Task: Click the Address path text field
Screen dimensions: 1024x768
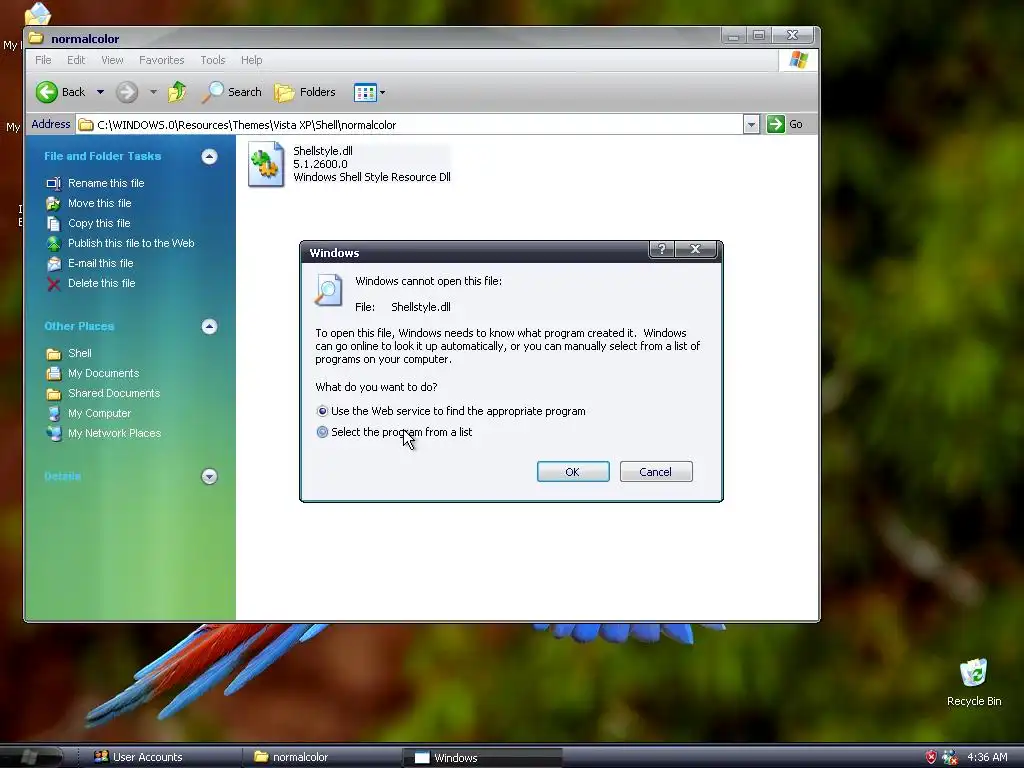Action: [409, 124]
